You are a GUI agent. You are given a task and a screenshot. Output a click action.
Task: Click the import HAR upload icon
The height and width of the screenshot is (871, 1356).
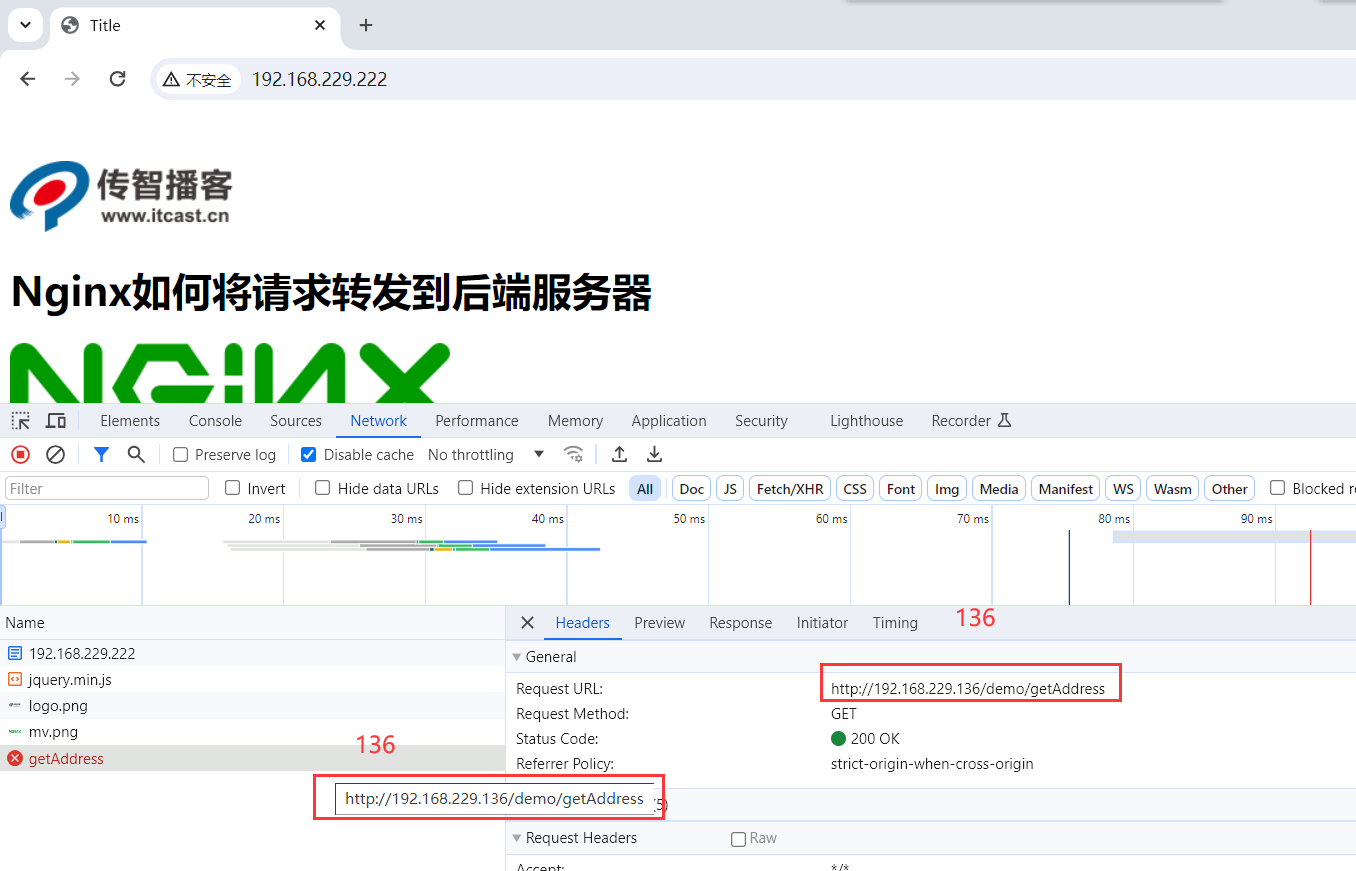pos(620,455)
